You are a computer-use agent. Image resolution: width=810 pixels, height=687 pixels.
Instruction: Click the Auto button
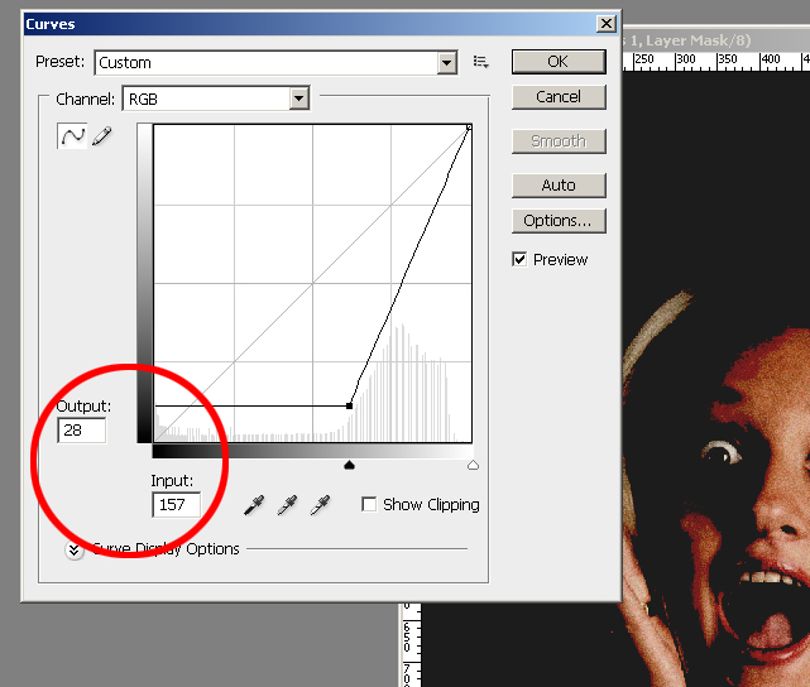(558, 185)
